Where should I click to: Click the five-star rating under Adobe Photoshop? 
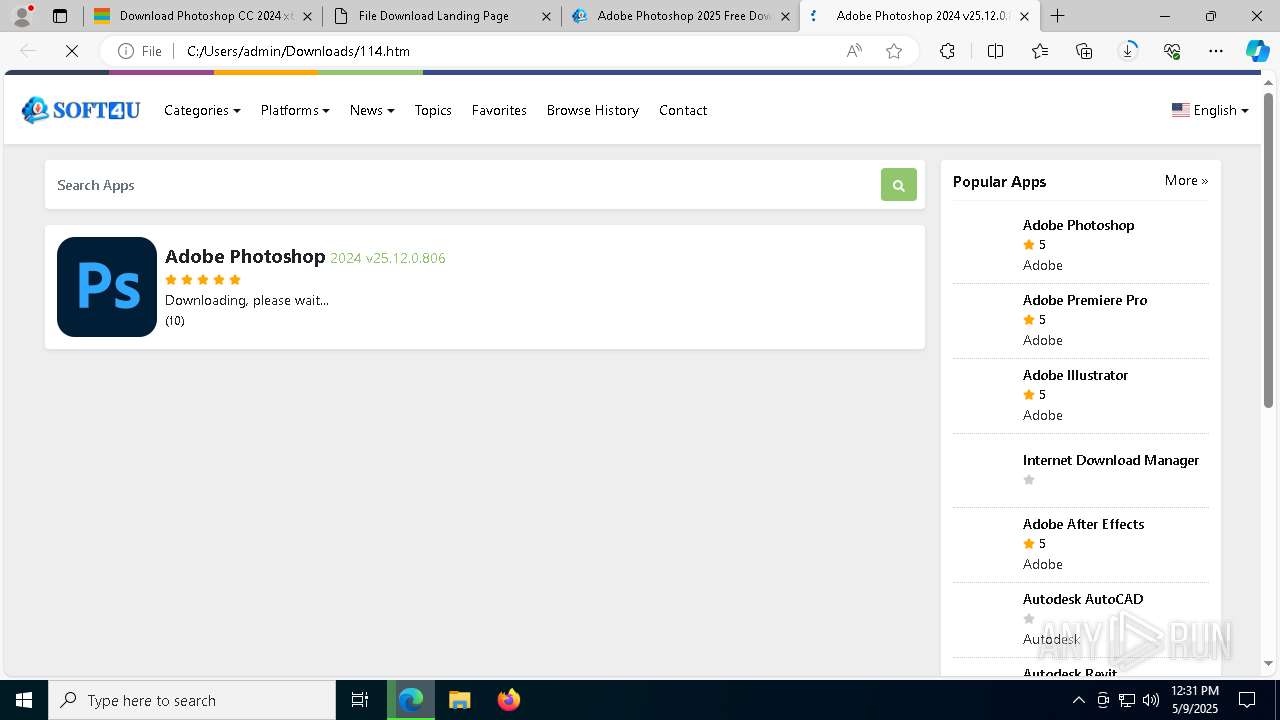click(x=203, y=280)
